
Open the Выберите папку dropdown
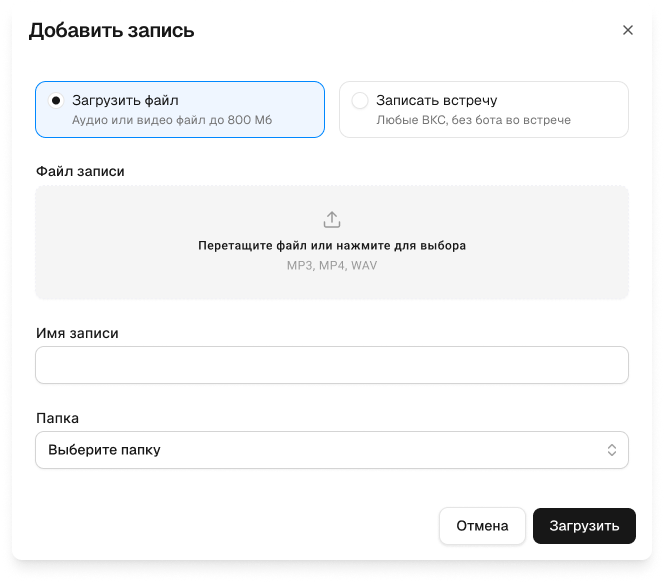point(332,450)
